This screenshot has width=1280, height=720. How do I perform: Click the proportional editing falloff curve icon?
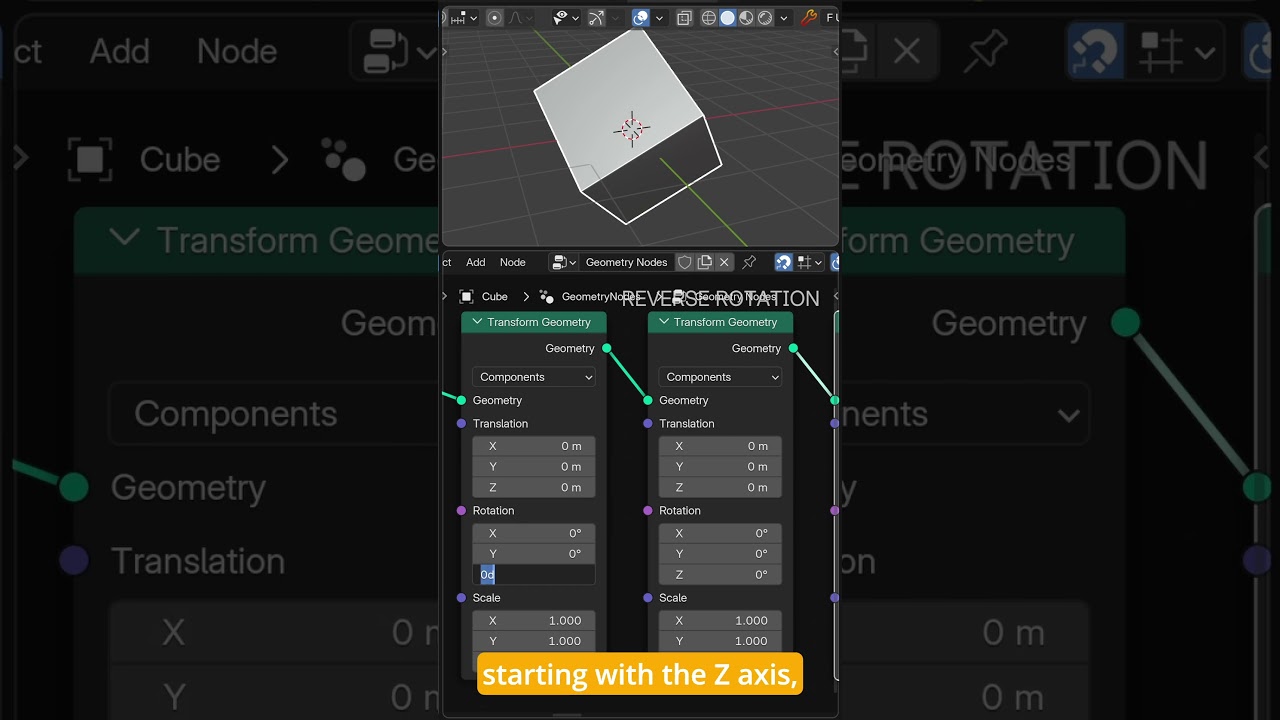[x=520, y=18]
